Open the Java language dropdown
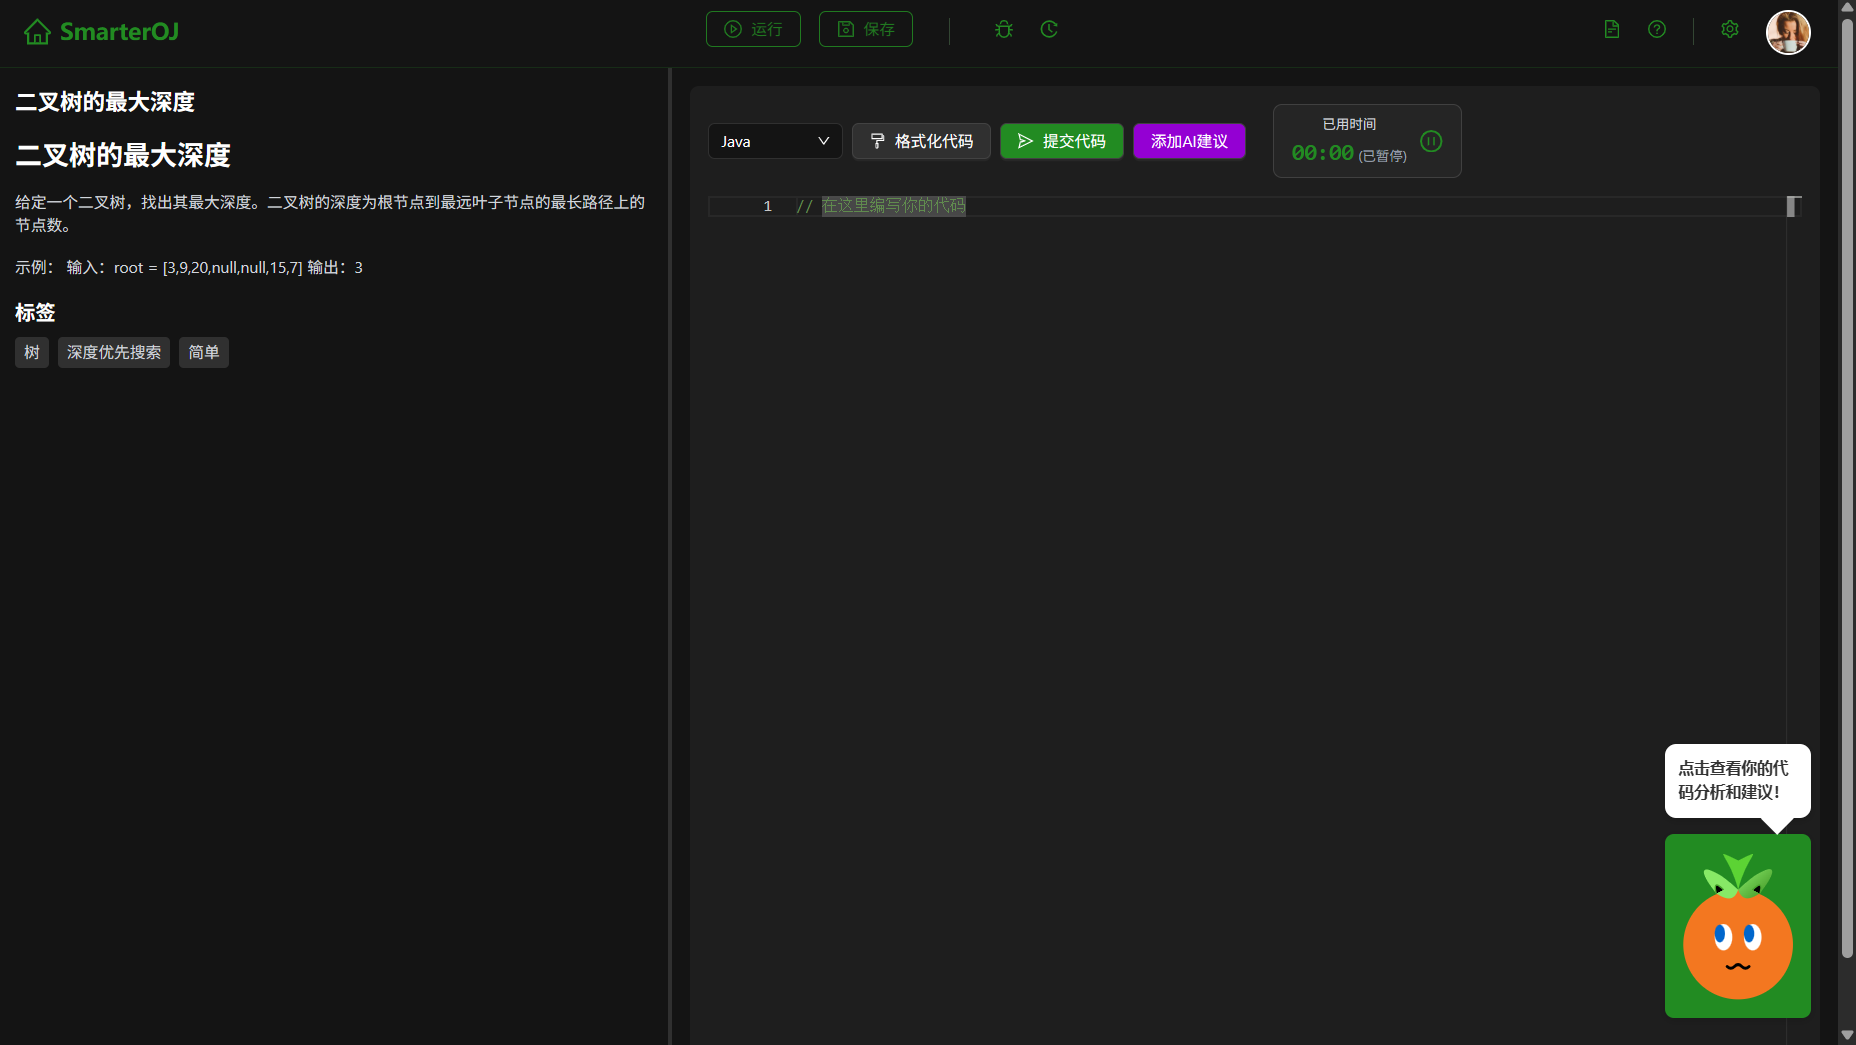The width and height of the screenshot is (1856, 1045). click(775, 141)
